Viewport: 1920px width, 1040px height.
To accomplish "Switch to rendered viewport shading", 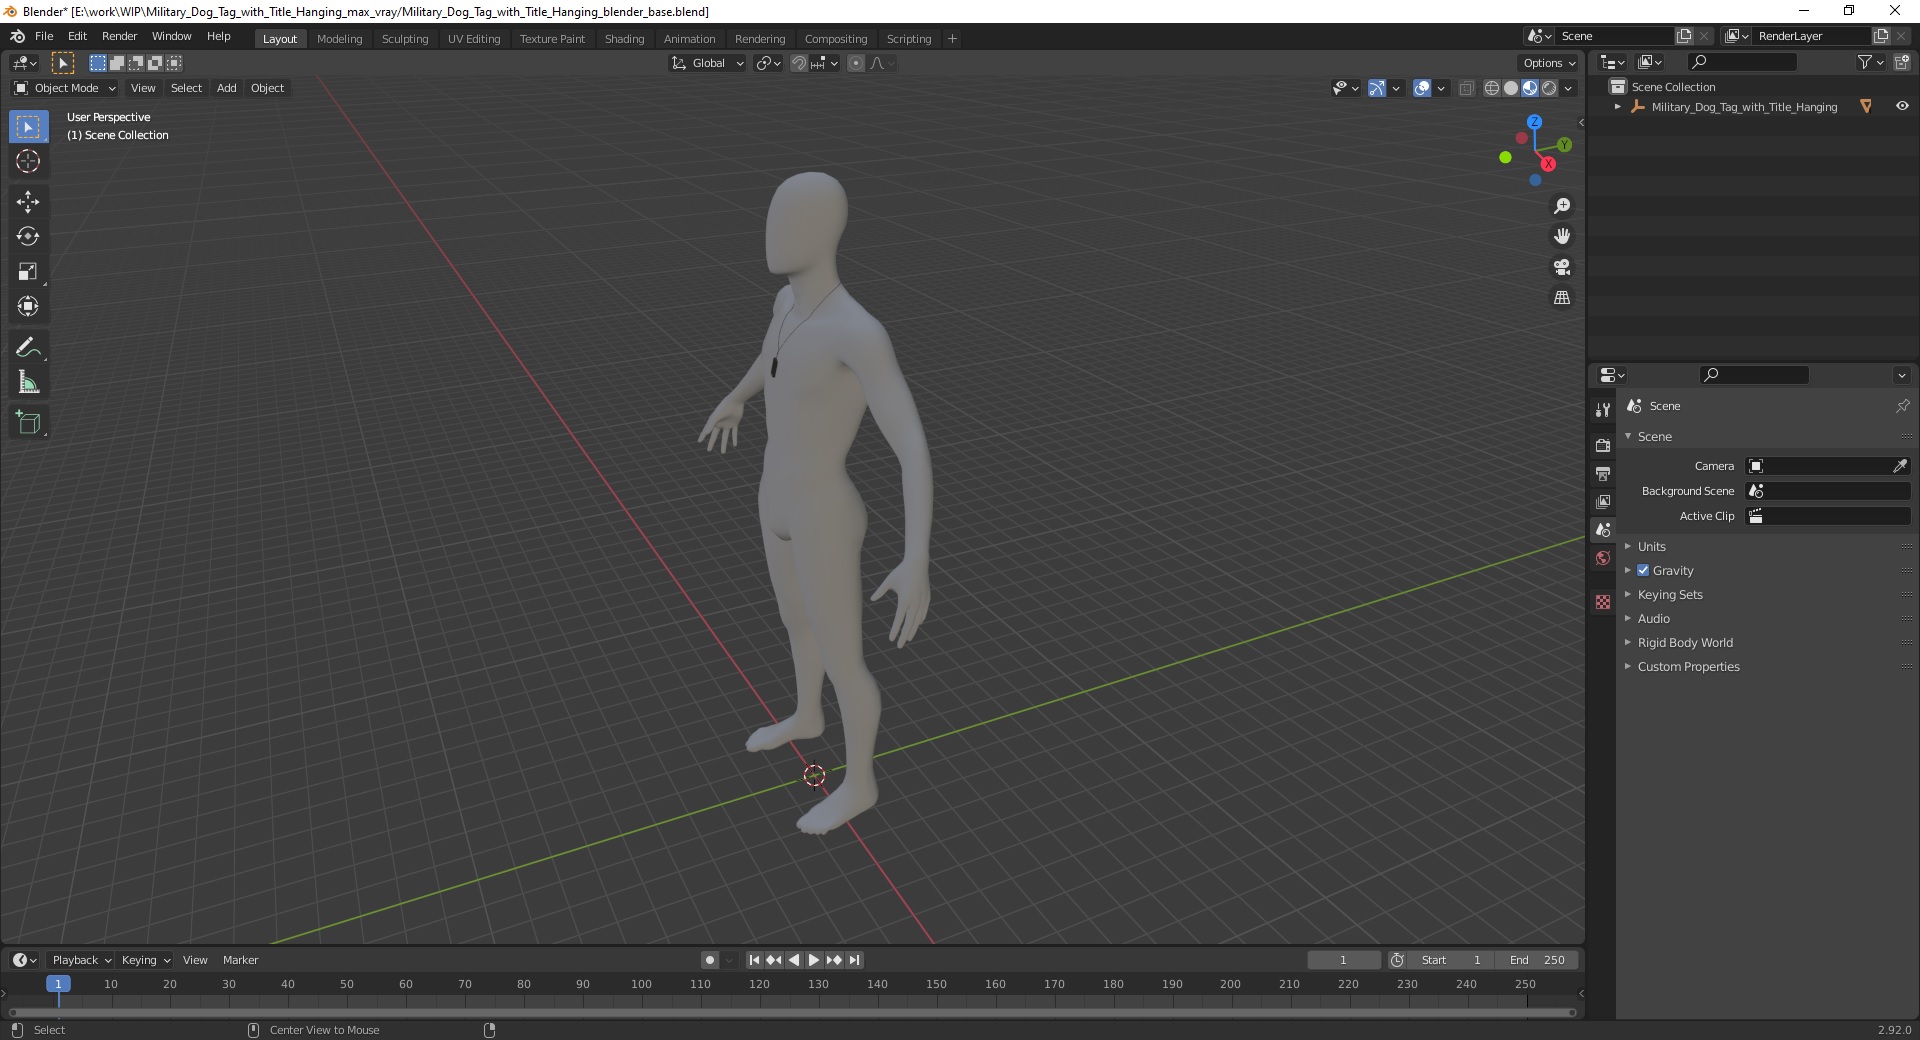I will click(1549, 88).
